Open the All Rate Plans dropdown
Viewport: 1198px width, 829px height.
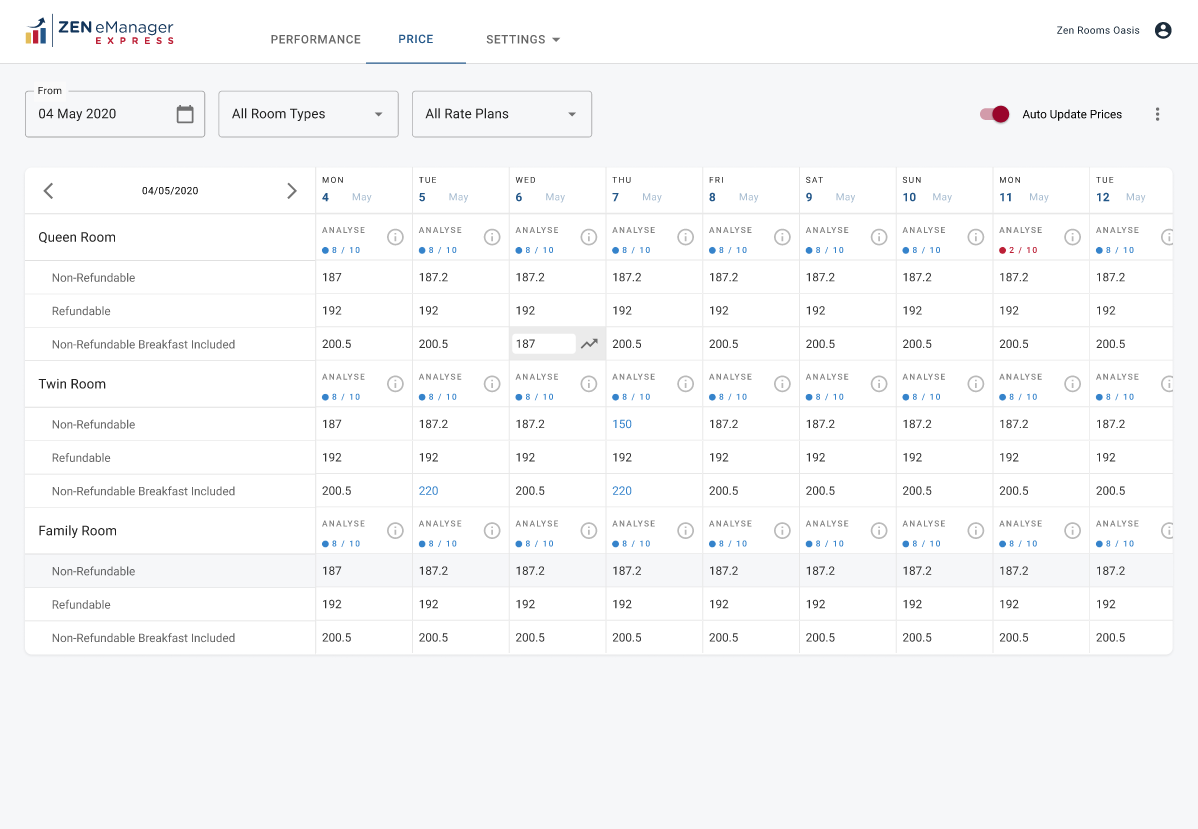pyautogui.click(x=501, y=114)
